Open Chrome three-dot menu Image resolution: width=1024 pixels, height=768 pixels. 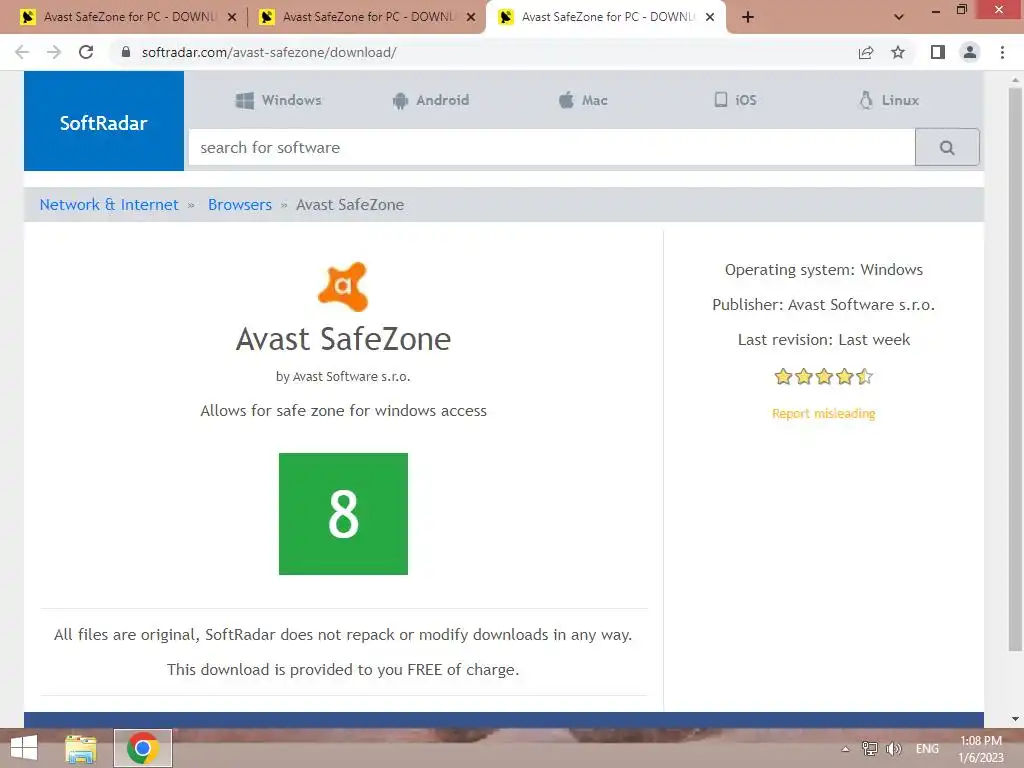(1002, 52)
